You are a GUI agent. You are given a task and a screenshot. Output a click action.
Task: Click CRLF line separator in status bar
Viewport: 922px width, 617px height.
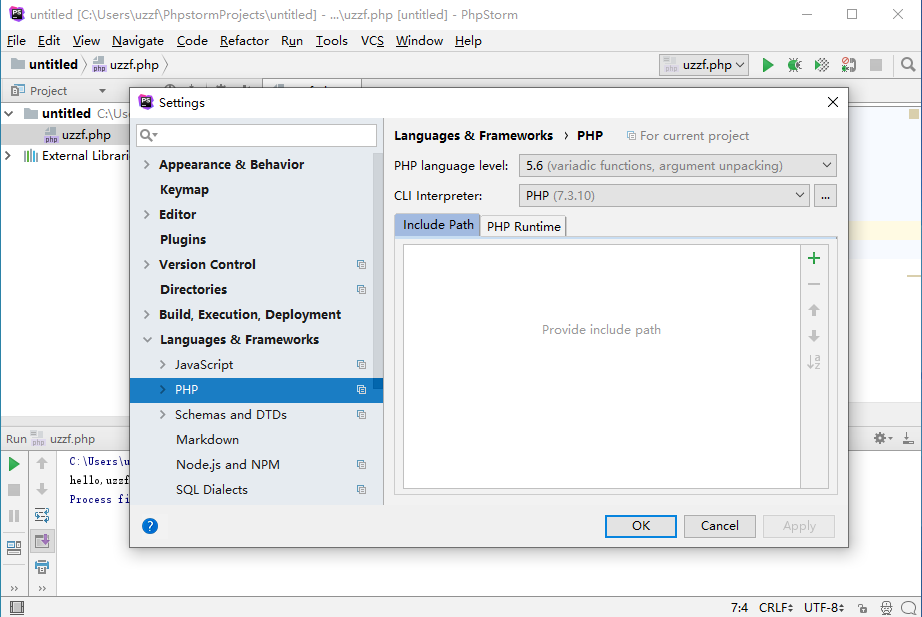pyautogui.click(x=776, y=608)
